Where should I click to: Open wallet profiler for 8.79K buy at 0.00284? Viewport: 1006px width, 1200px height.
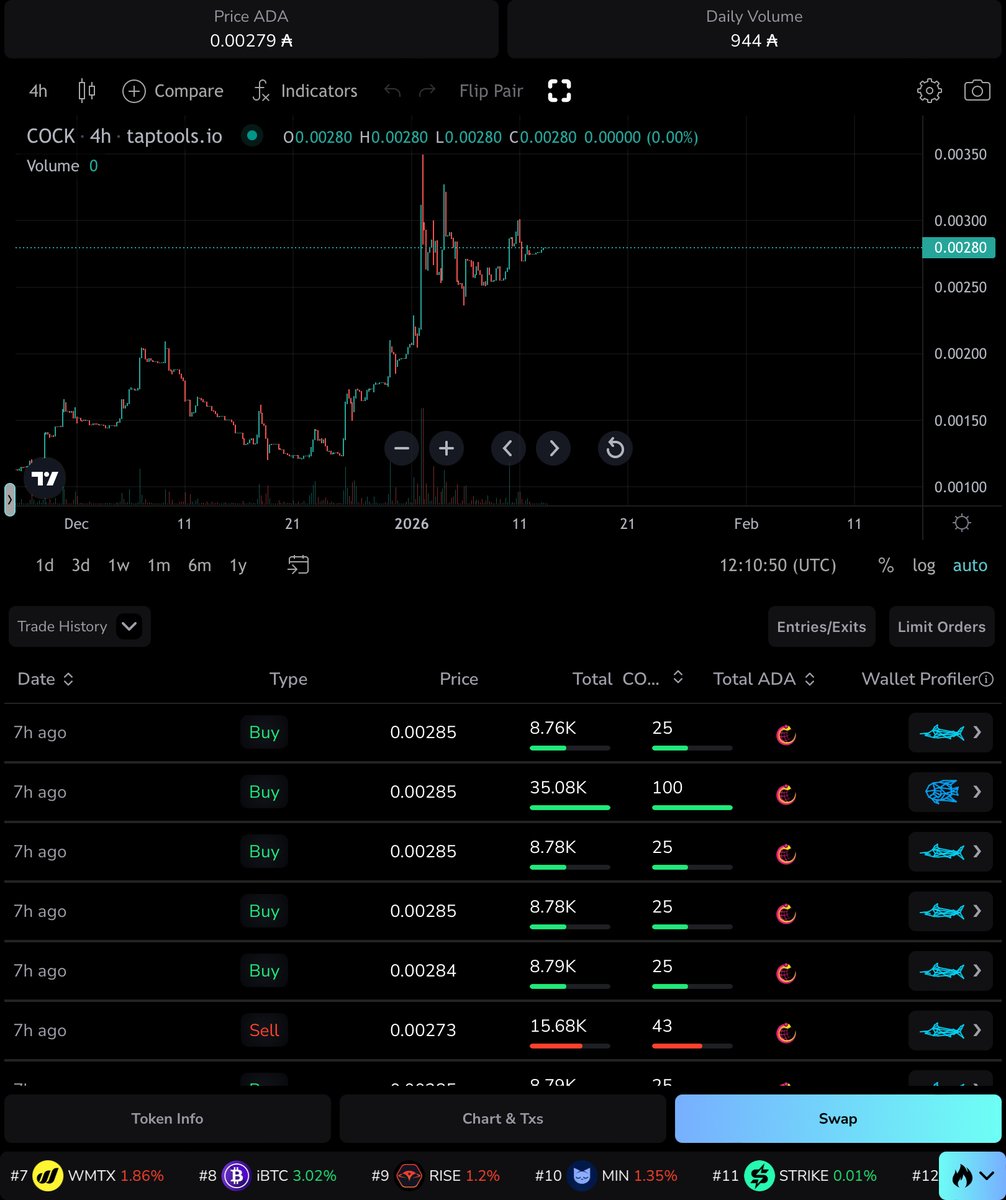(951, 971)
